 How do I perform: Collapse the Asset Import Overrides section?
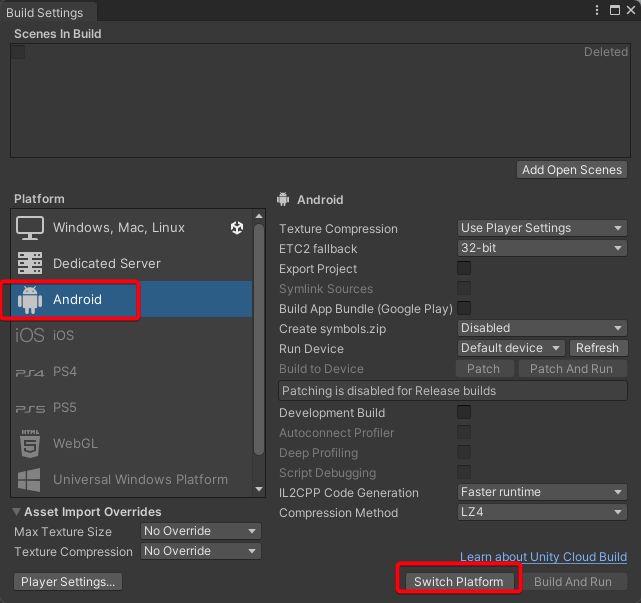(x=16, y=511)
